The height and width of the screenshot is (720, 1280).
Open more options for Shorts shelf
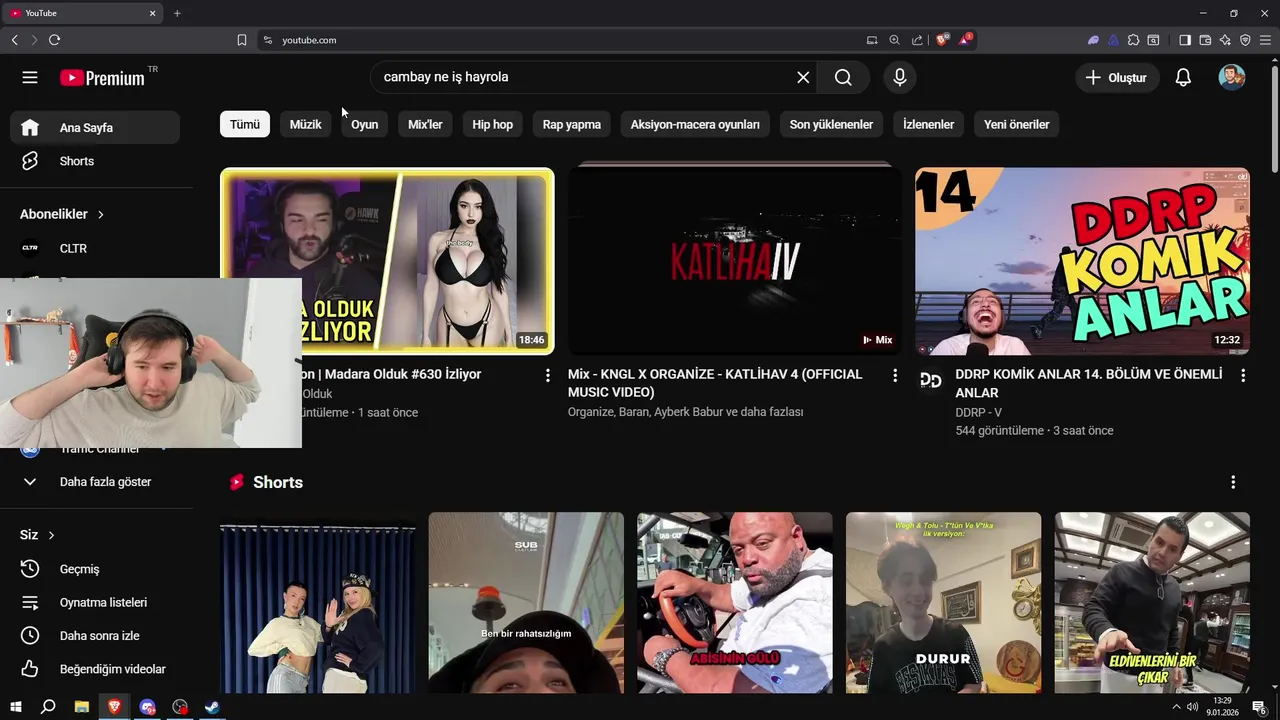coord(1233,482)
